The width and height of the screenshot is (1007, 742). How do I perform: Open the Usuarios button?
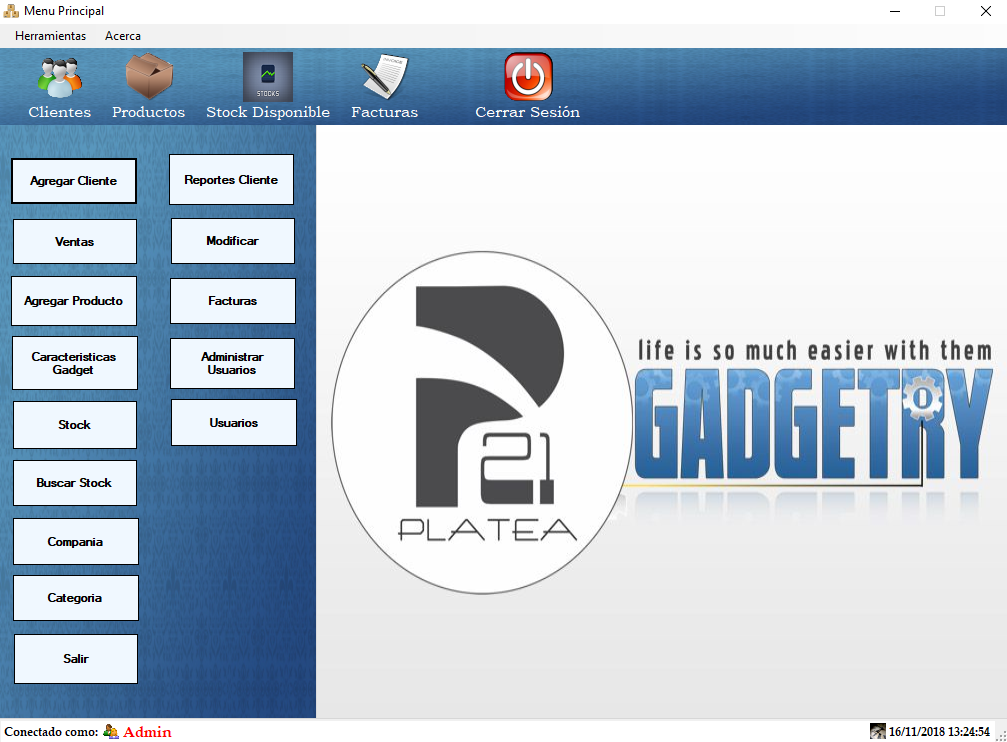(x=234, y=423)
